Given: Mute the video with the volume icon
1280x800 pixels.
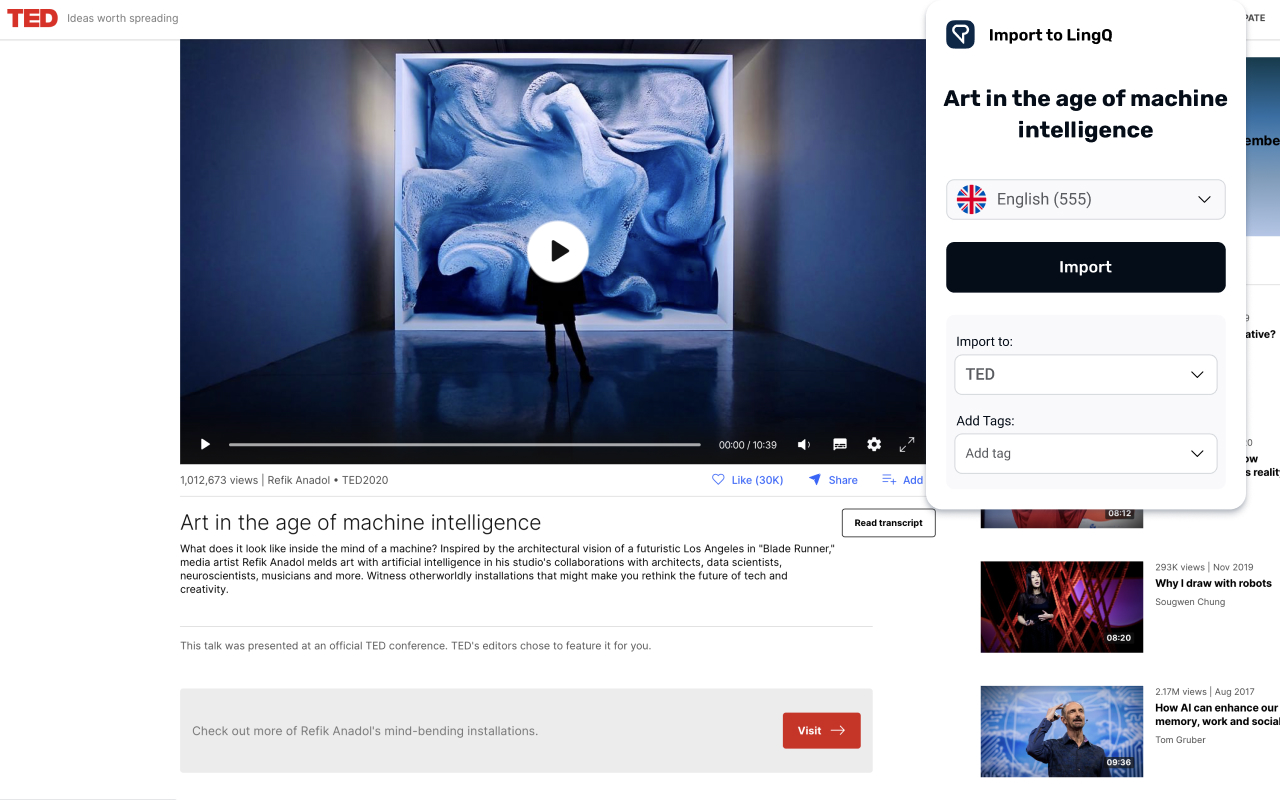Looking at the screenshot, I should click(804, 444).
